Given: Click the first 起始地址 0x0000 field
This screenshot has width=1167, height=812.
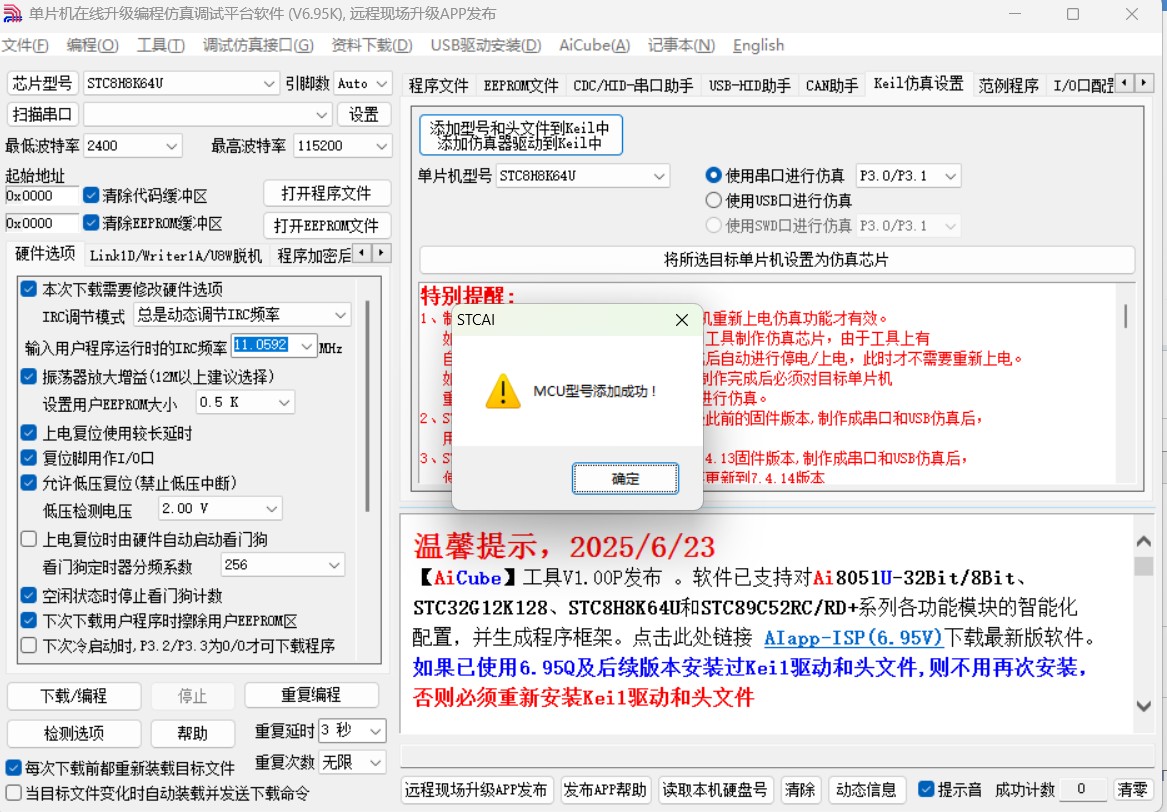Looking at the screenshot, I should (x=41, y=196).
